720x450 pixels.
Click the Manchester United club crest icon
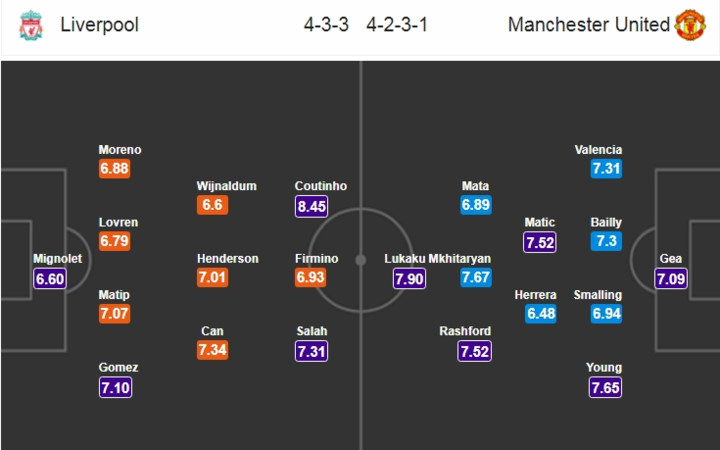coord(690,25)
